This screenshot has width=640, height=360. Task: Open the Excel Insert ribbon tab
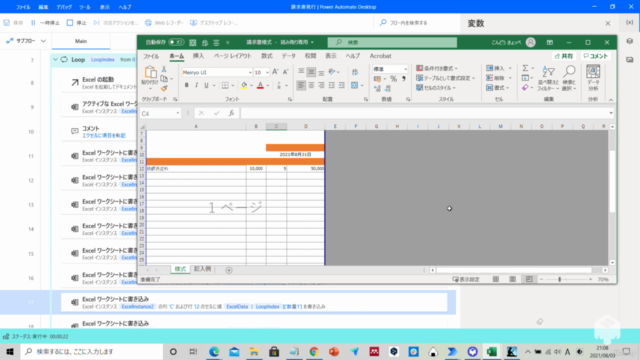[x=198, y=56]
